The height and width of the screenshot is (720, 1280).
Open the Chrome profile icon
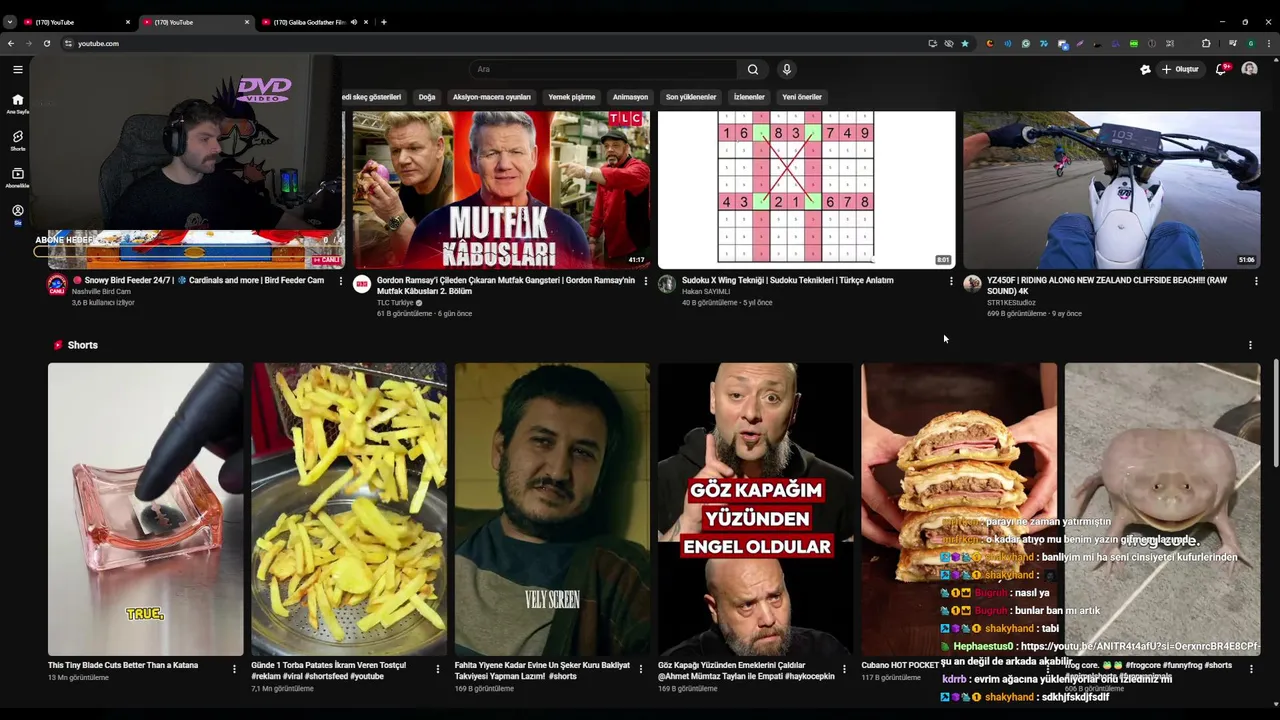pos(1251,43)
